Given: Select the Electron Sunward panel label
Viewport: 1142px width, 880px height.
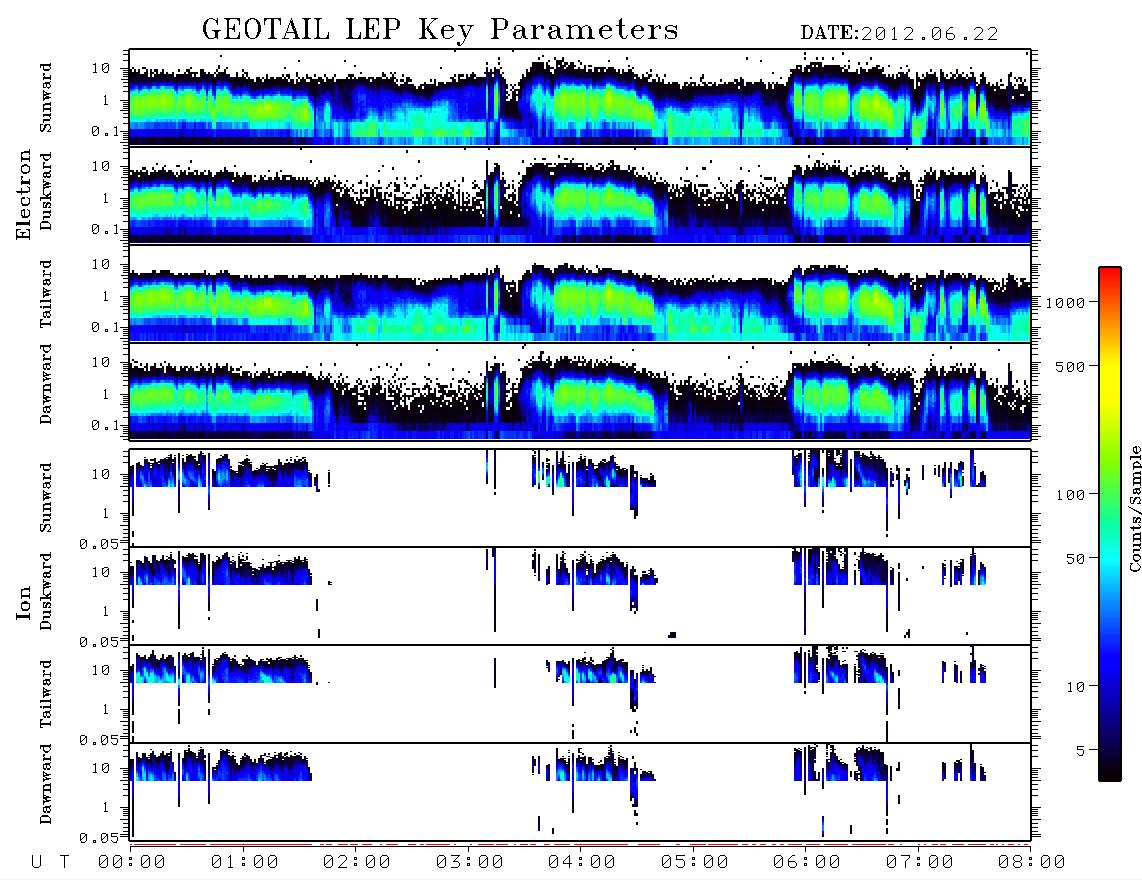Looking at the screenshot, I should [46, 97].
